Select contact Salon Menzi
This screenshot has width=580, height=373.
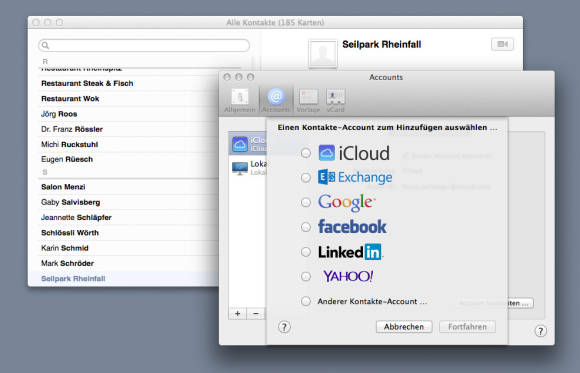coord(128,187)
